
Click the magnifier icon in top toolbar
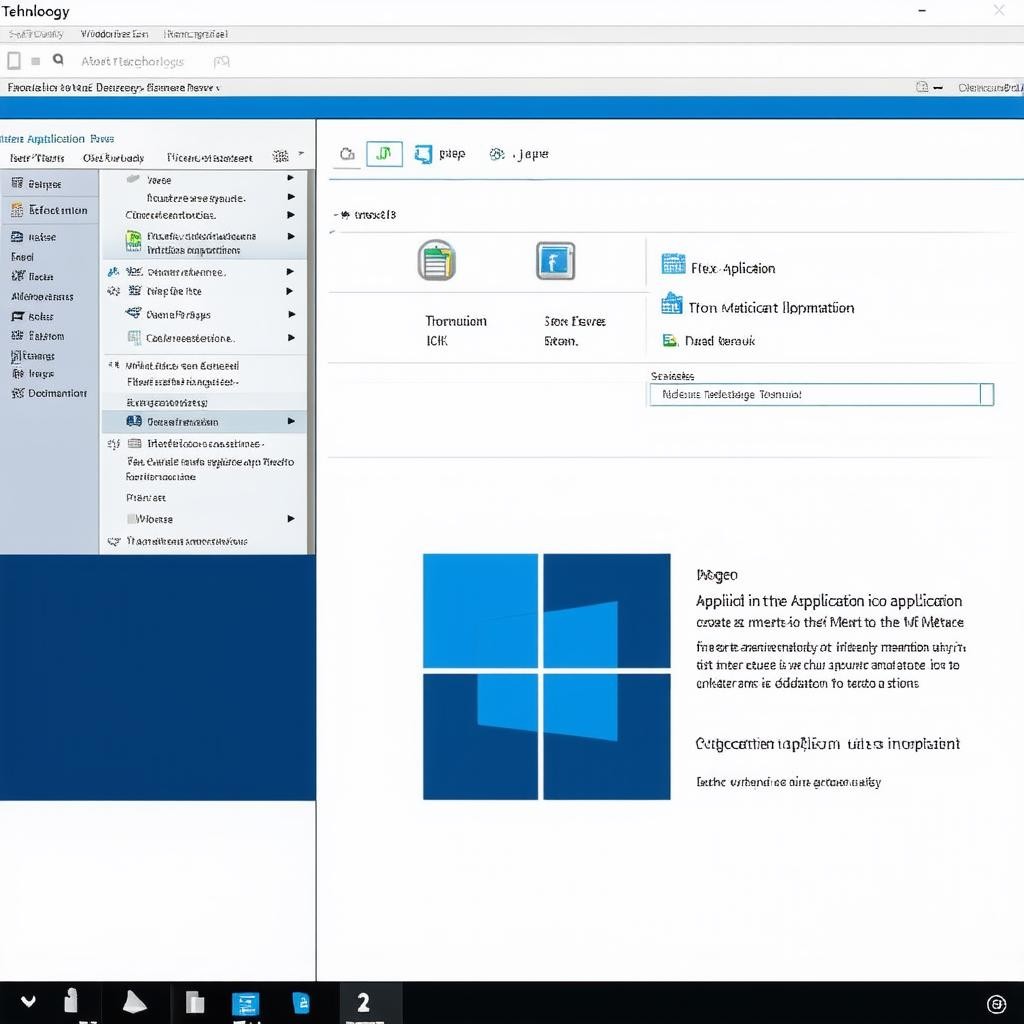tap(58, 60)
